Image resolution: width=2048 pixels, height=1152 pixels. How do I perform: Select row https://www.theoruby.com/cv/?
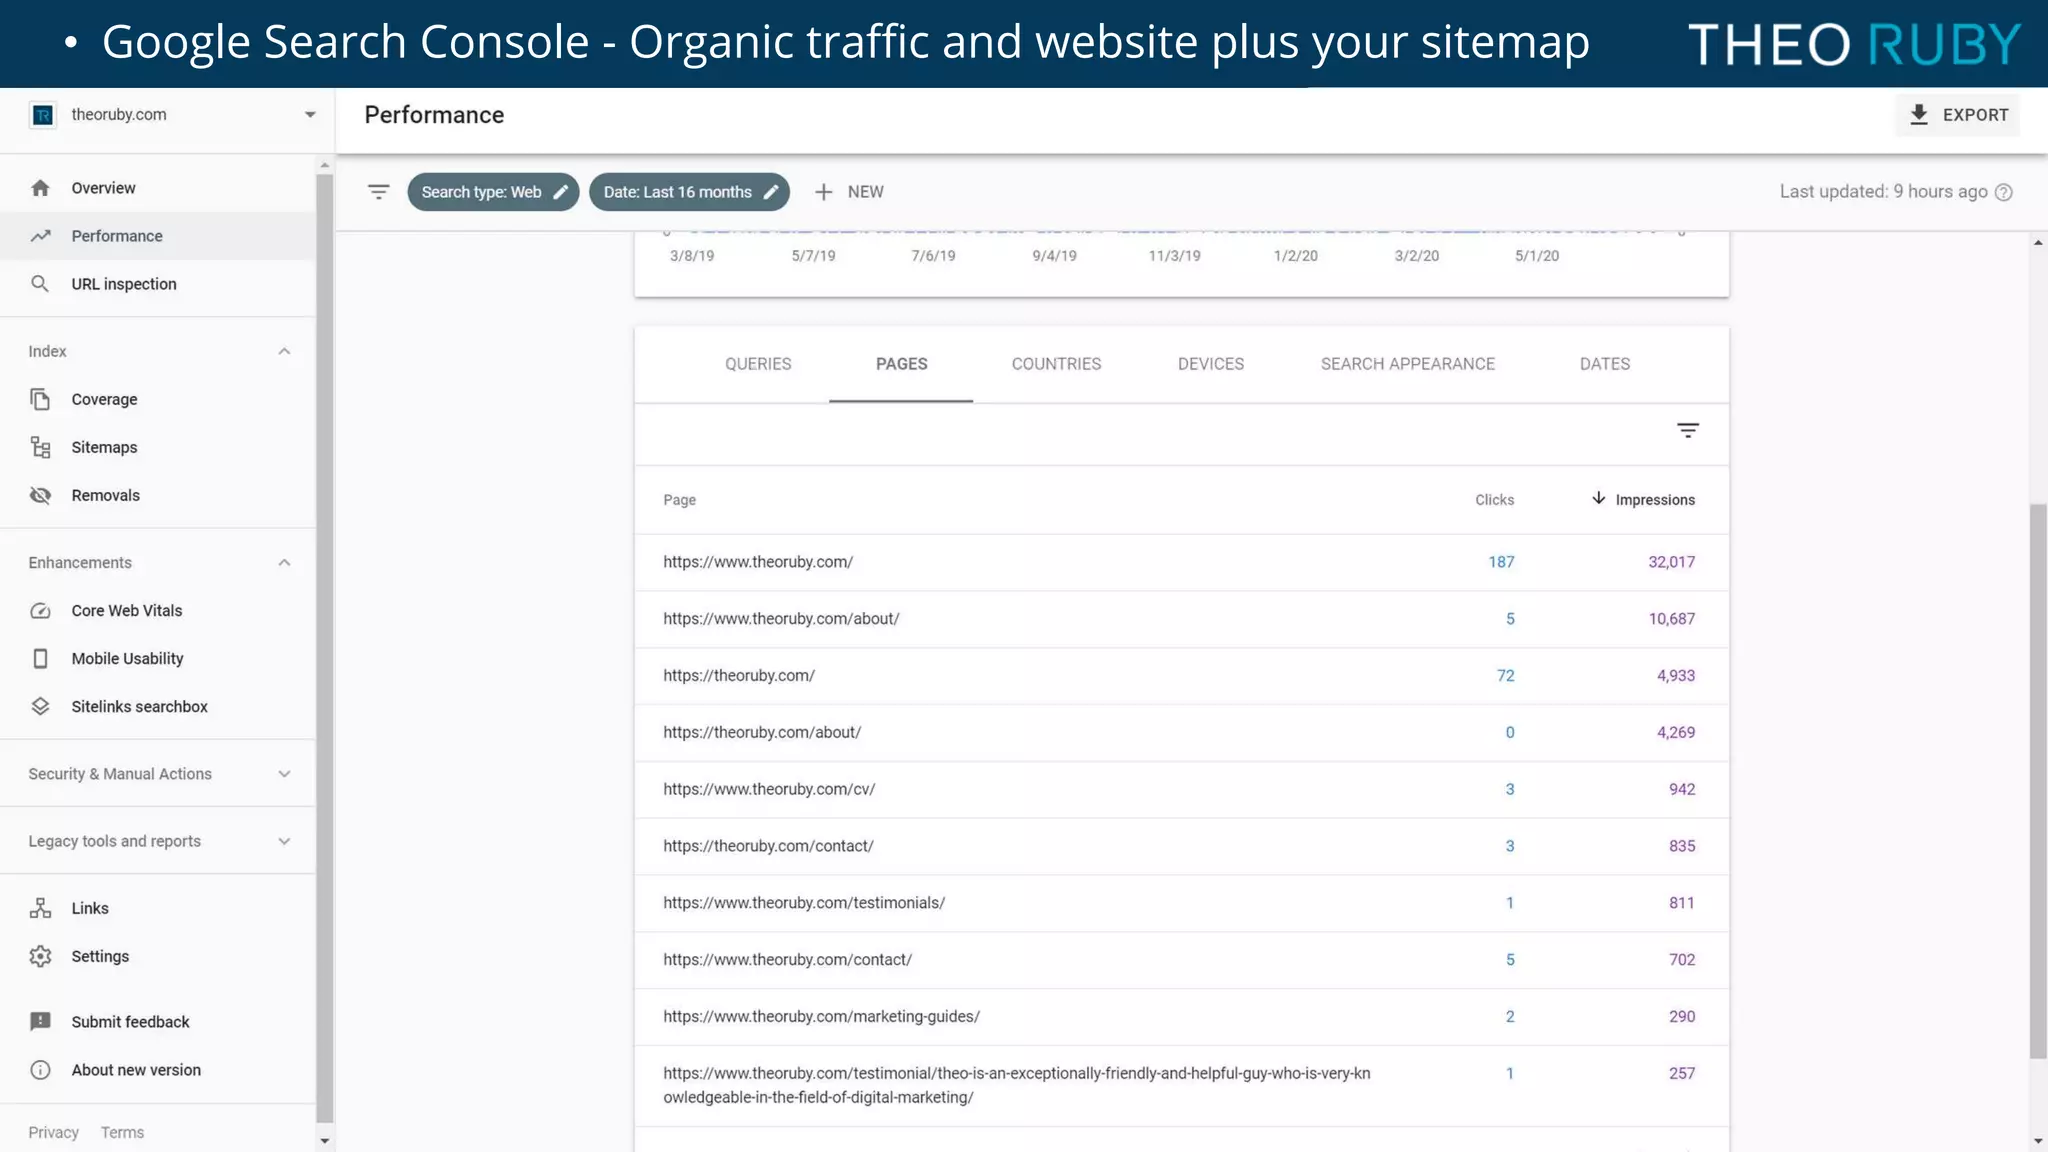1181,789
